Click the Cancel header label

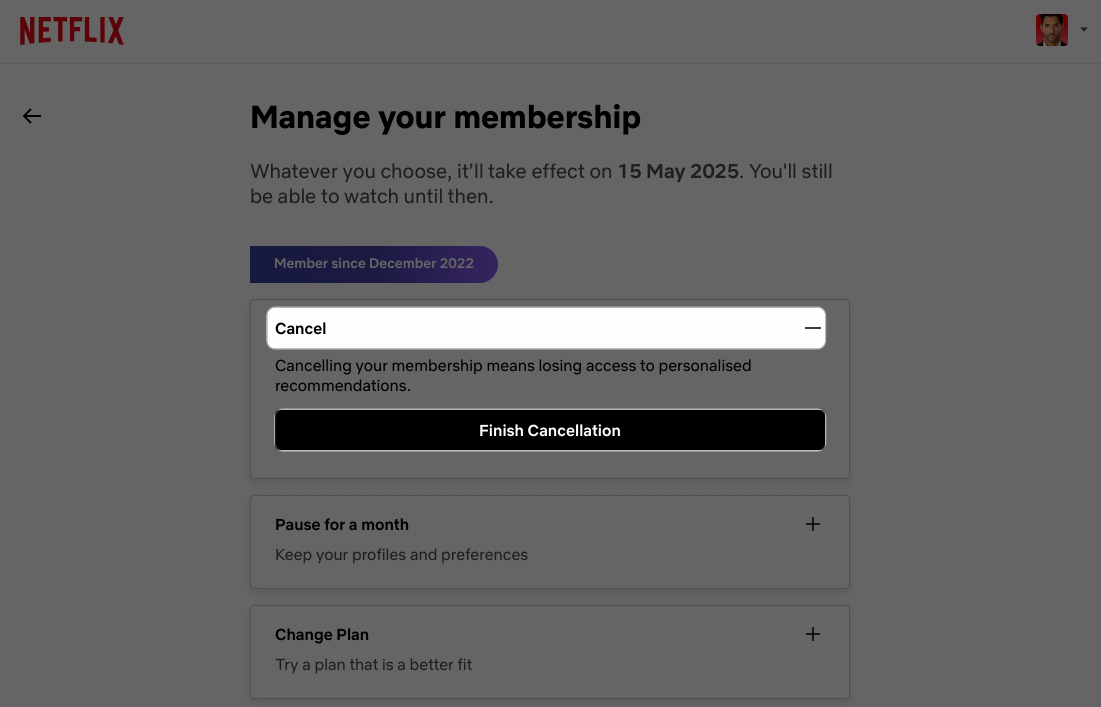[x=300, y=328]
